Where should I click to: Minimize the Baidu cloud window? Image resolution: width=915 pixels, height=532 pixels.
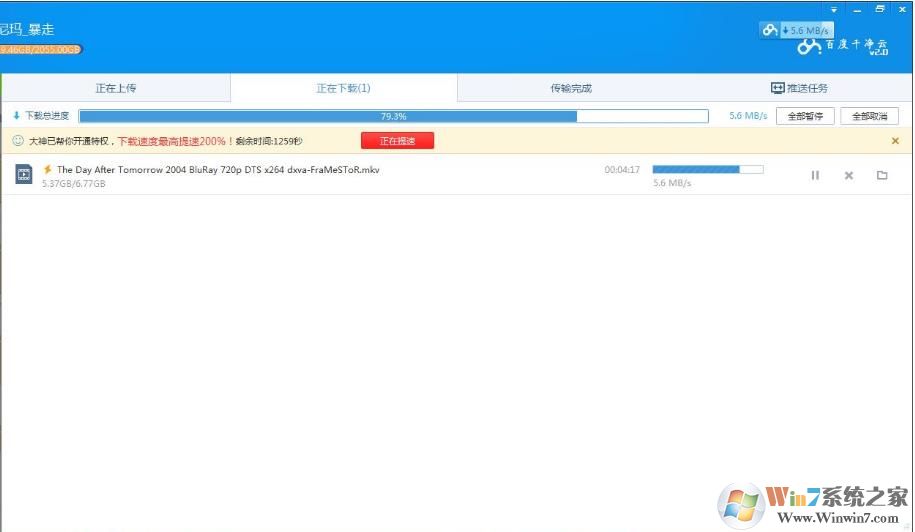pyautogui.click(x=857, y=9)
